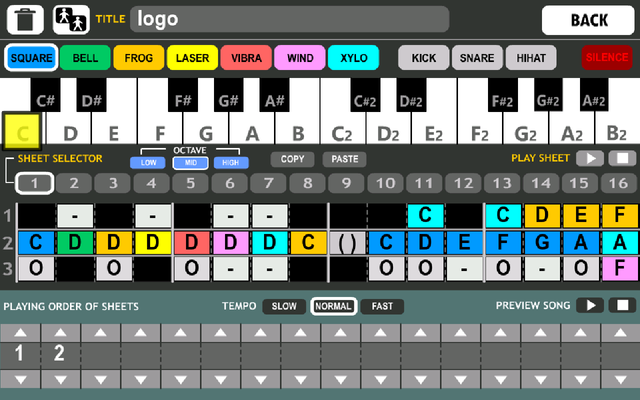Open sheet 5 in selector
The width and height of the screenshot is (640, 400).
pos(191,183)
